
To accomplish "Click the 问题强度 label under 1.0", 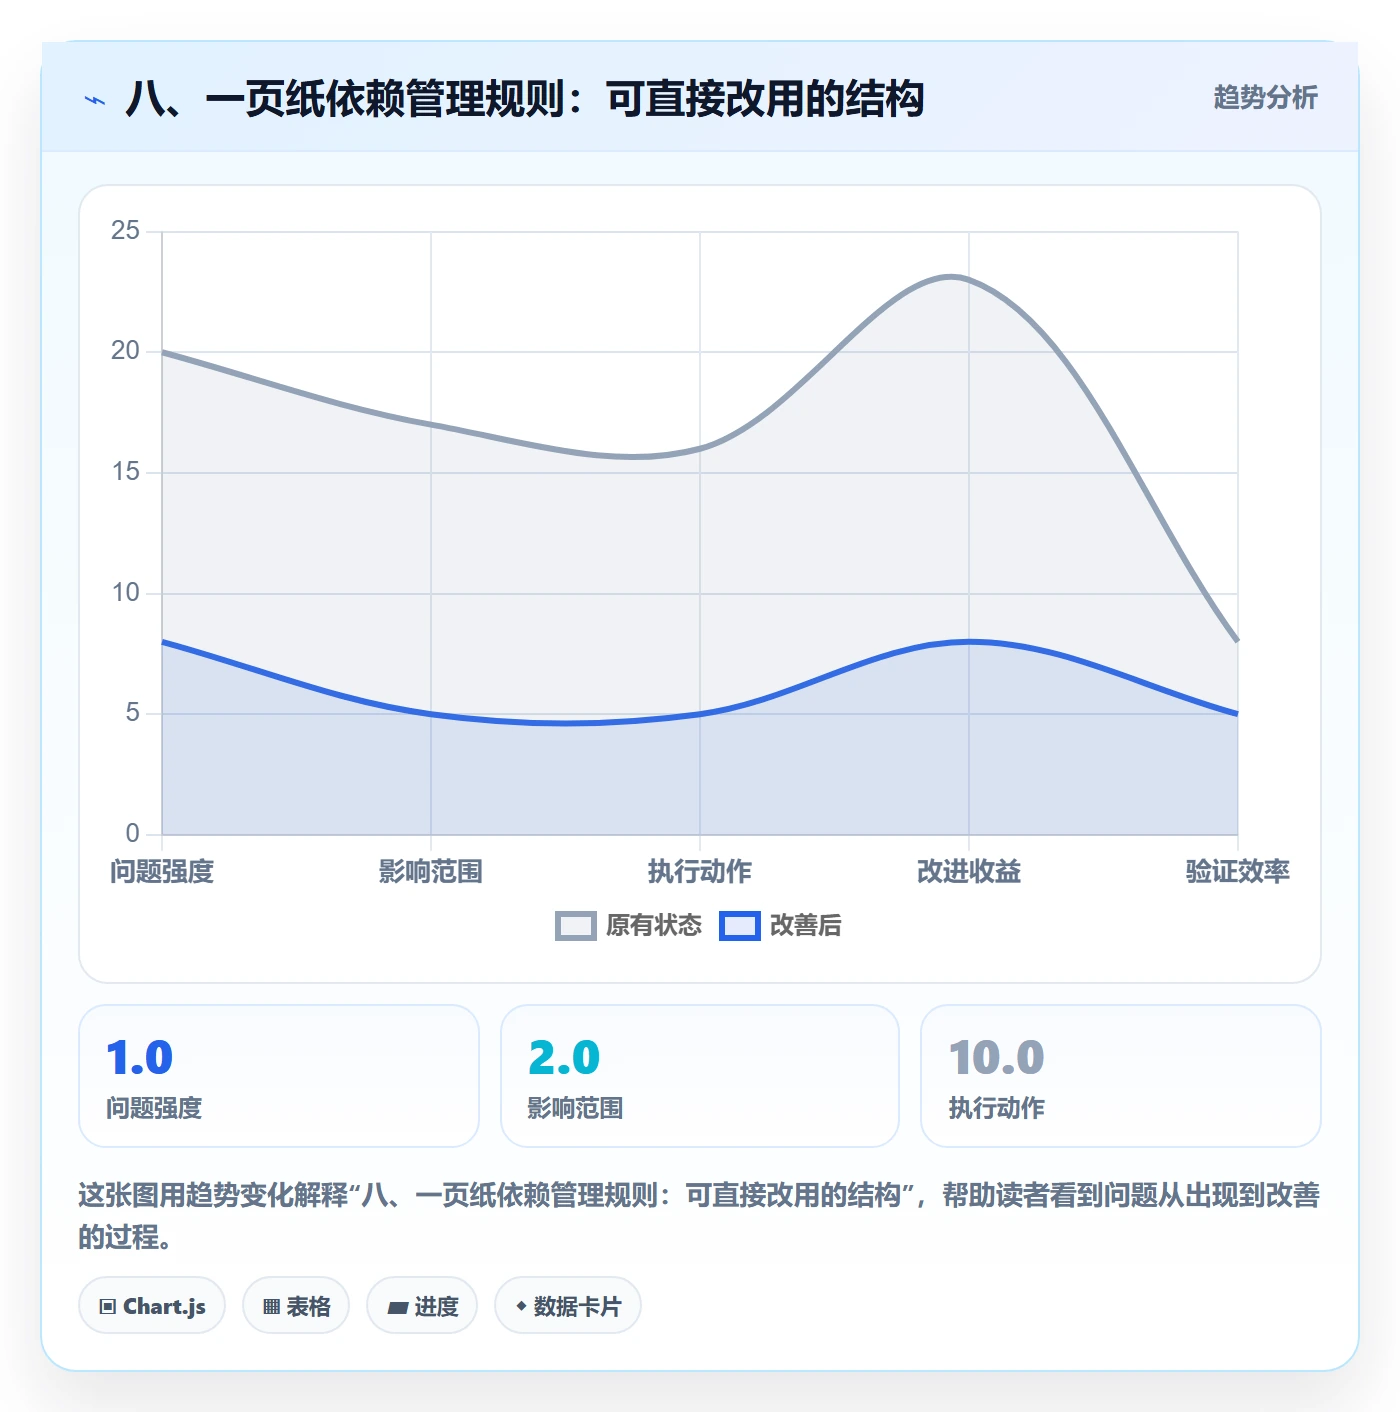I will (154, 1108).
